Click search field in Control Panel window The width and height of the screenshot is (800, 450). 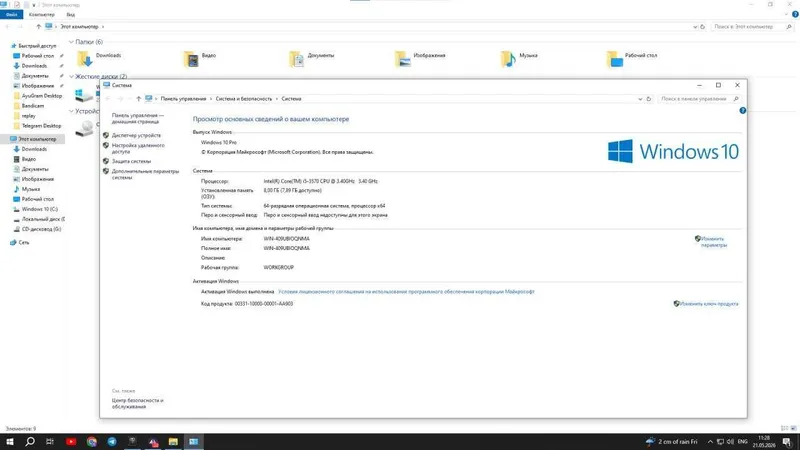[699, 99]
